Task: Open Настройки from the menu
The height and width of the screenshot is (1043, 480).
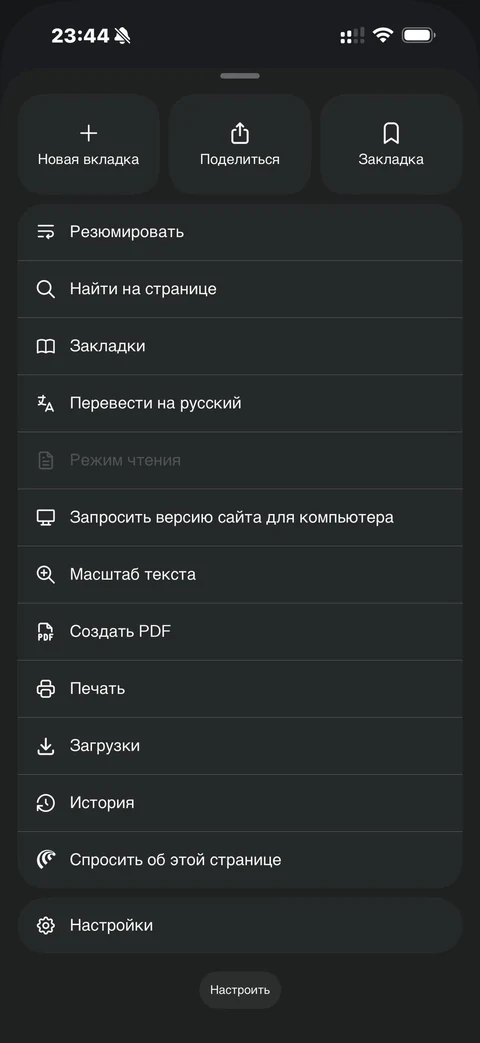Action: point(239,925)
